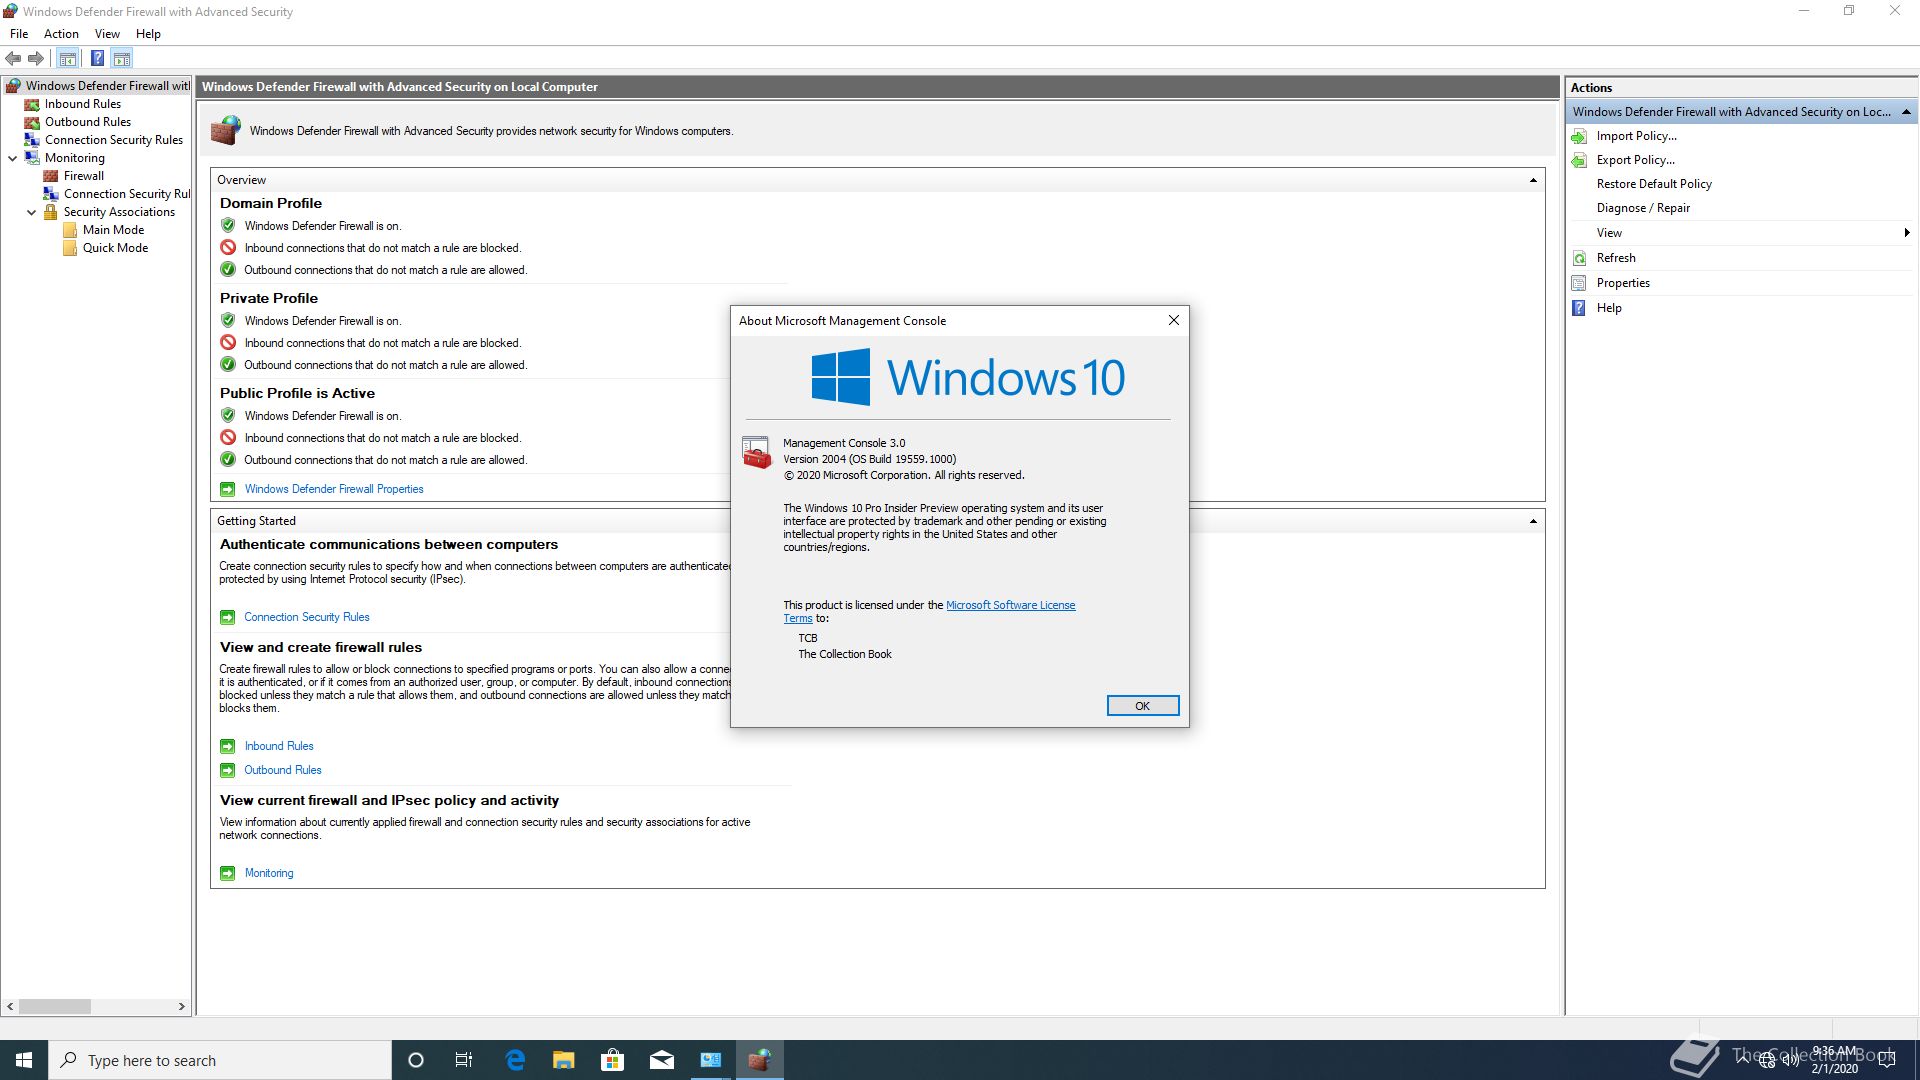Image resolution: width=1920 pixels, height=1080 pixels.
Task: Open the Microsoft Store taskbar icon
Action: pos(612,1060)
